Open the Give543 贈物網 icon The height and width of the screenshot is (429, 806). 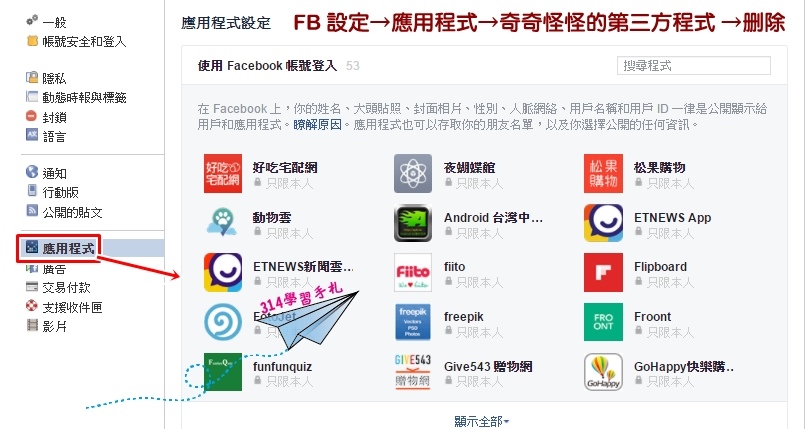click(413, 372)
